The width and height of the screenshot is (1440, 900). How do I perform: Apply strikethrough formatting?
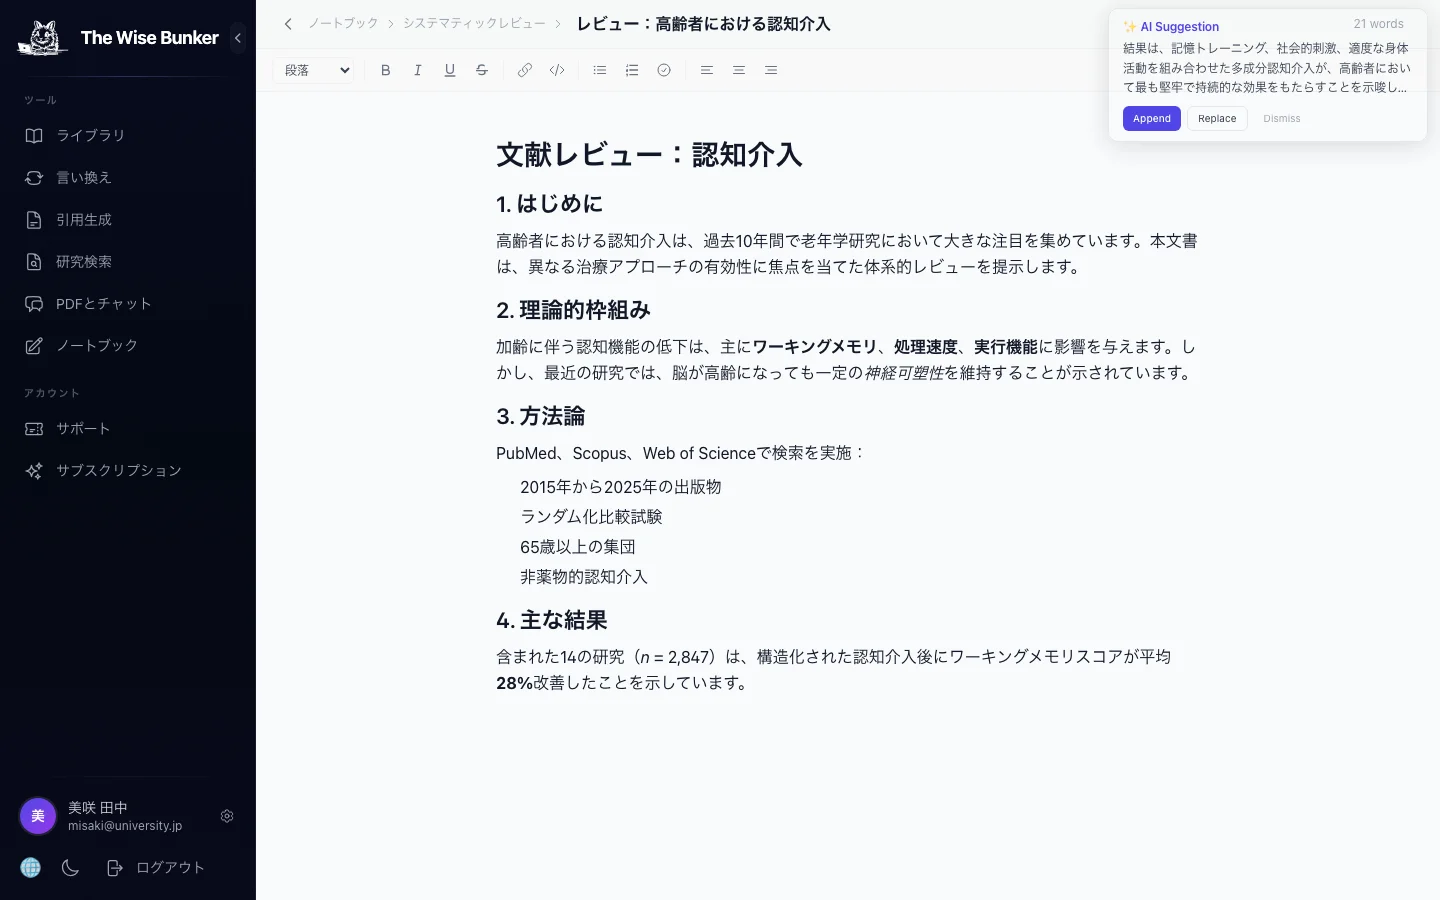coord(482,70)
